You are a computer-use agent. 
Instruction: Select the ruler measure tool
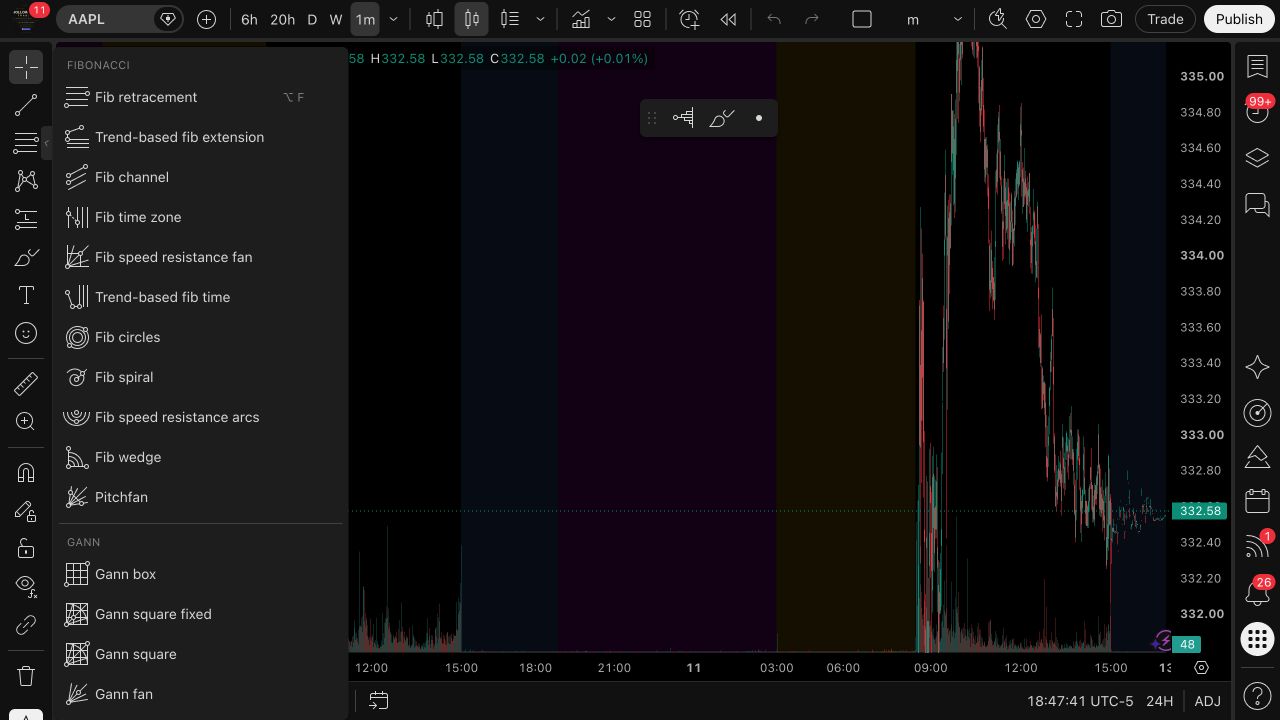(x=26, y=383)
